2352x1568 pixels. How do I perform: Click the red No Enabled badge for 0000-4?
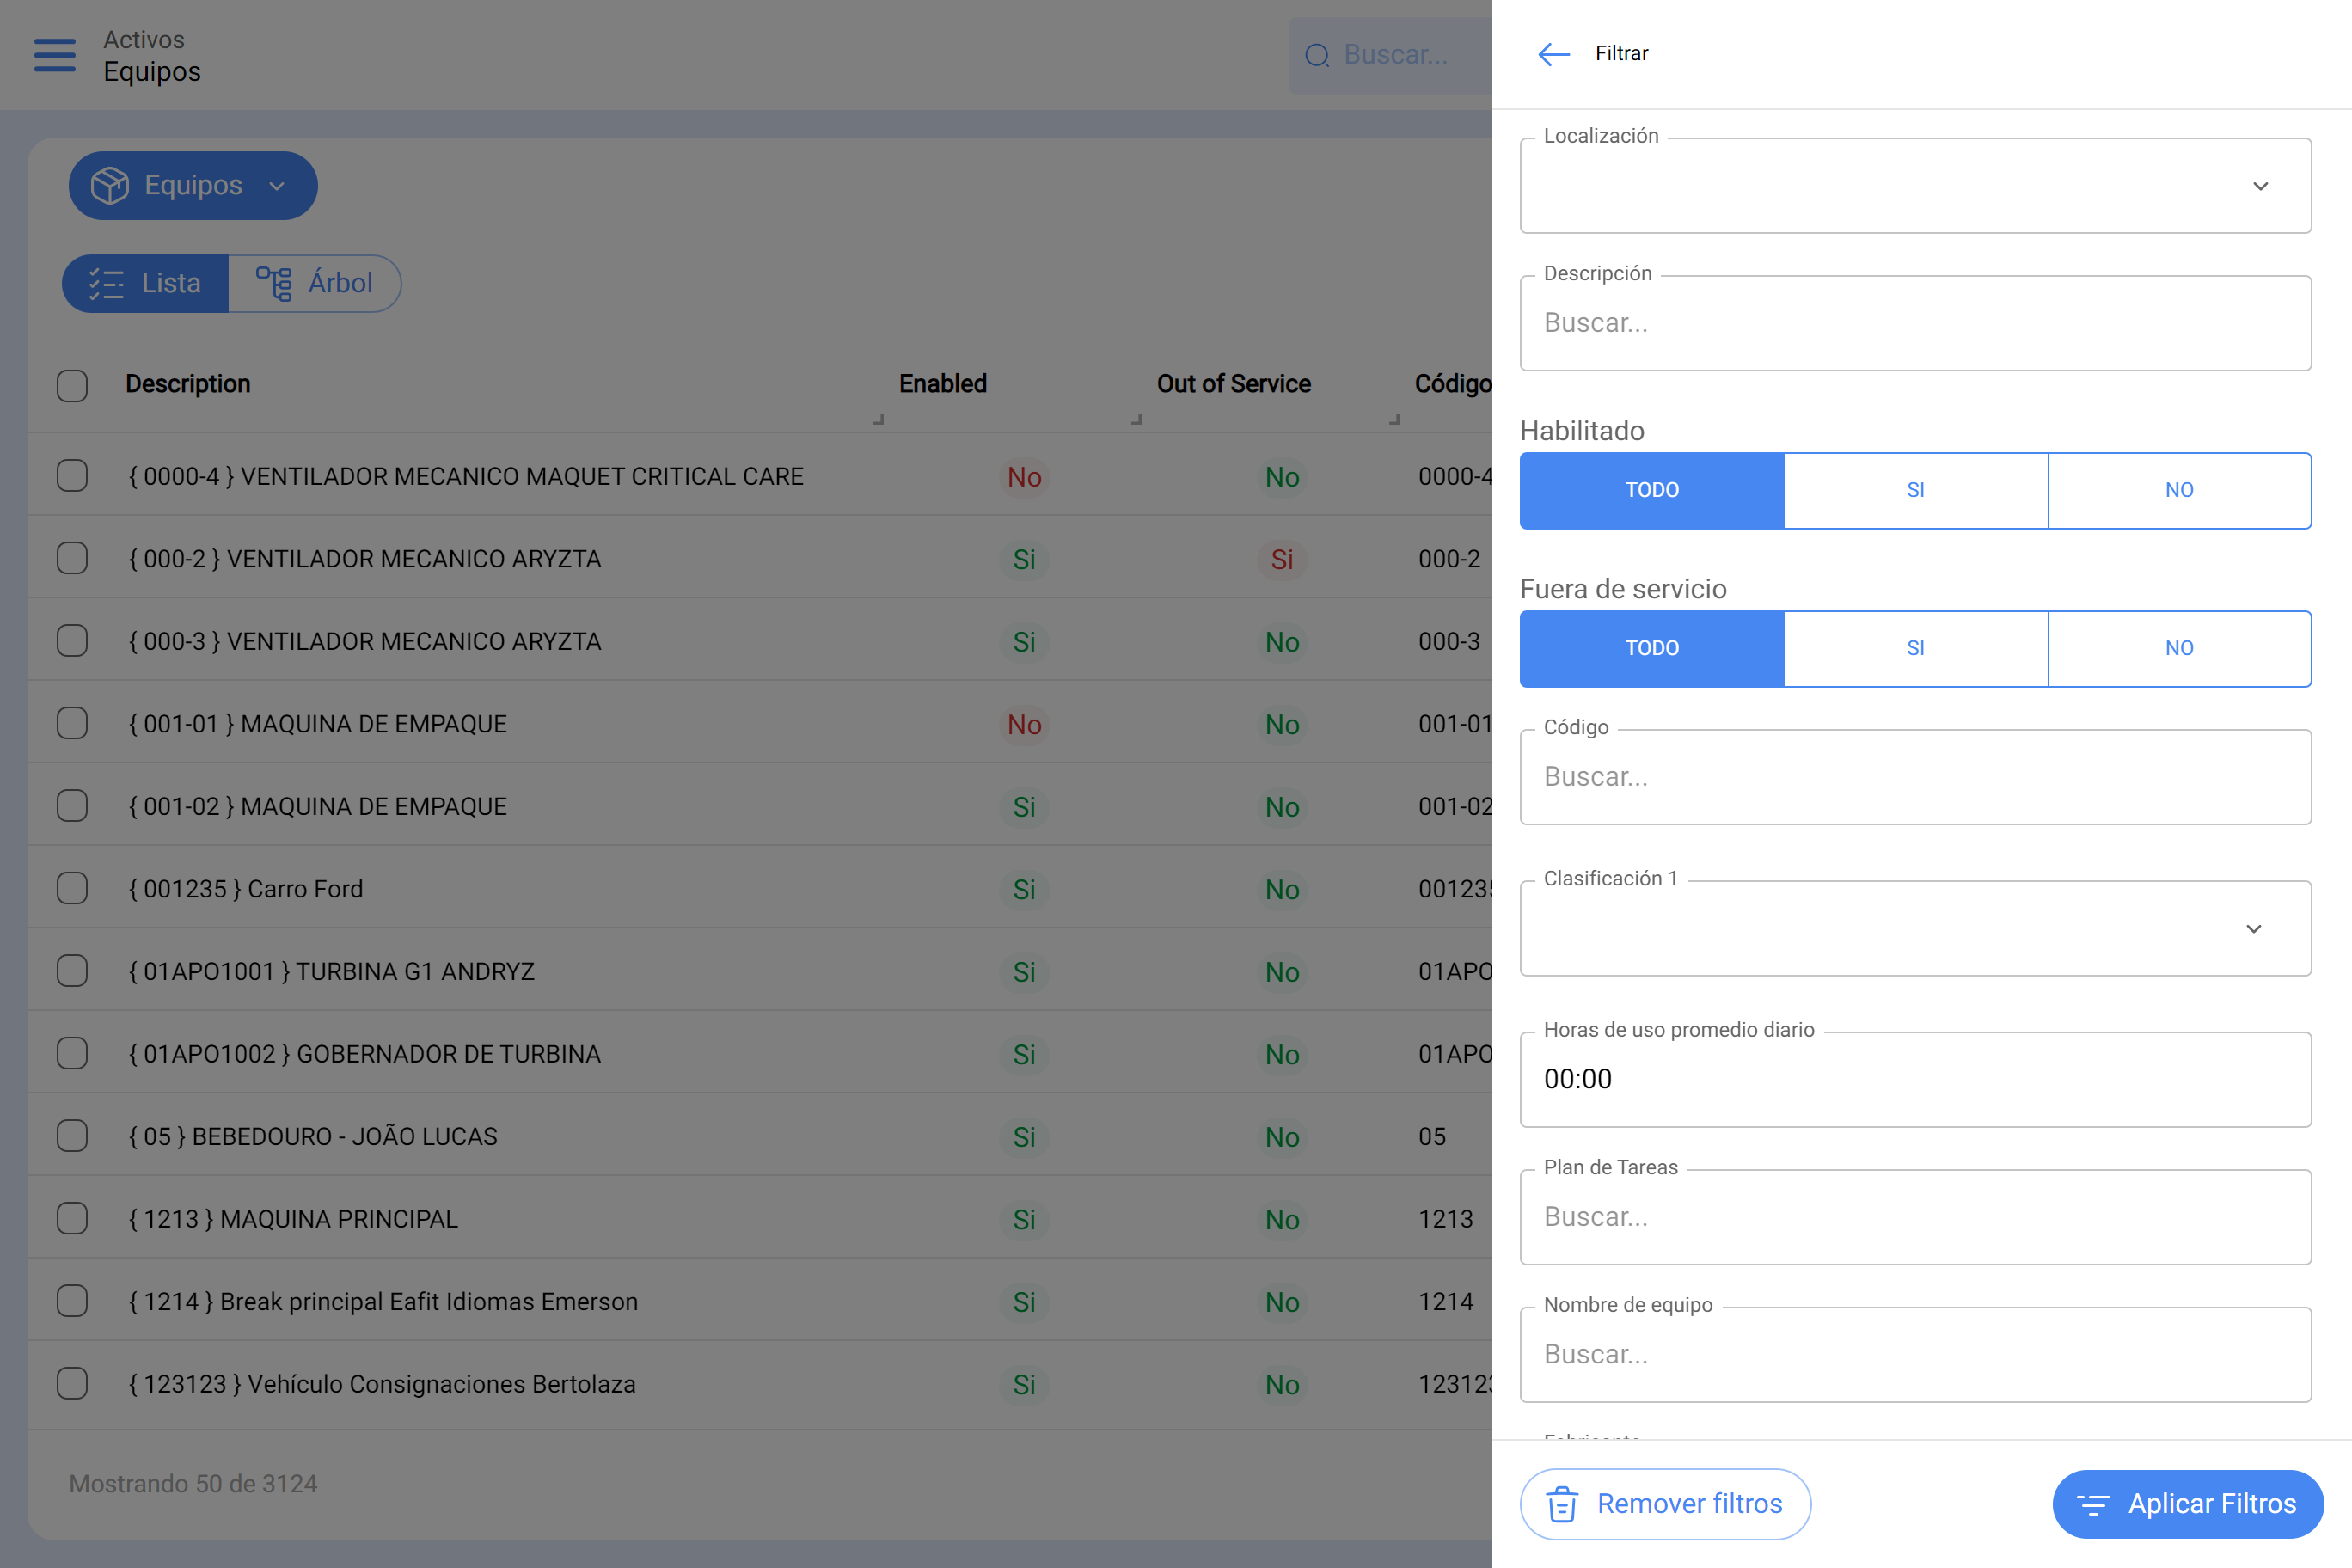click(x=1024, y=477)
